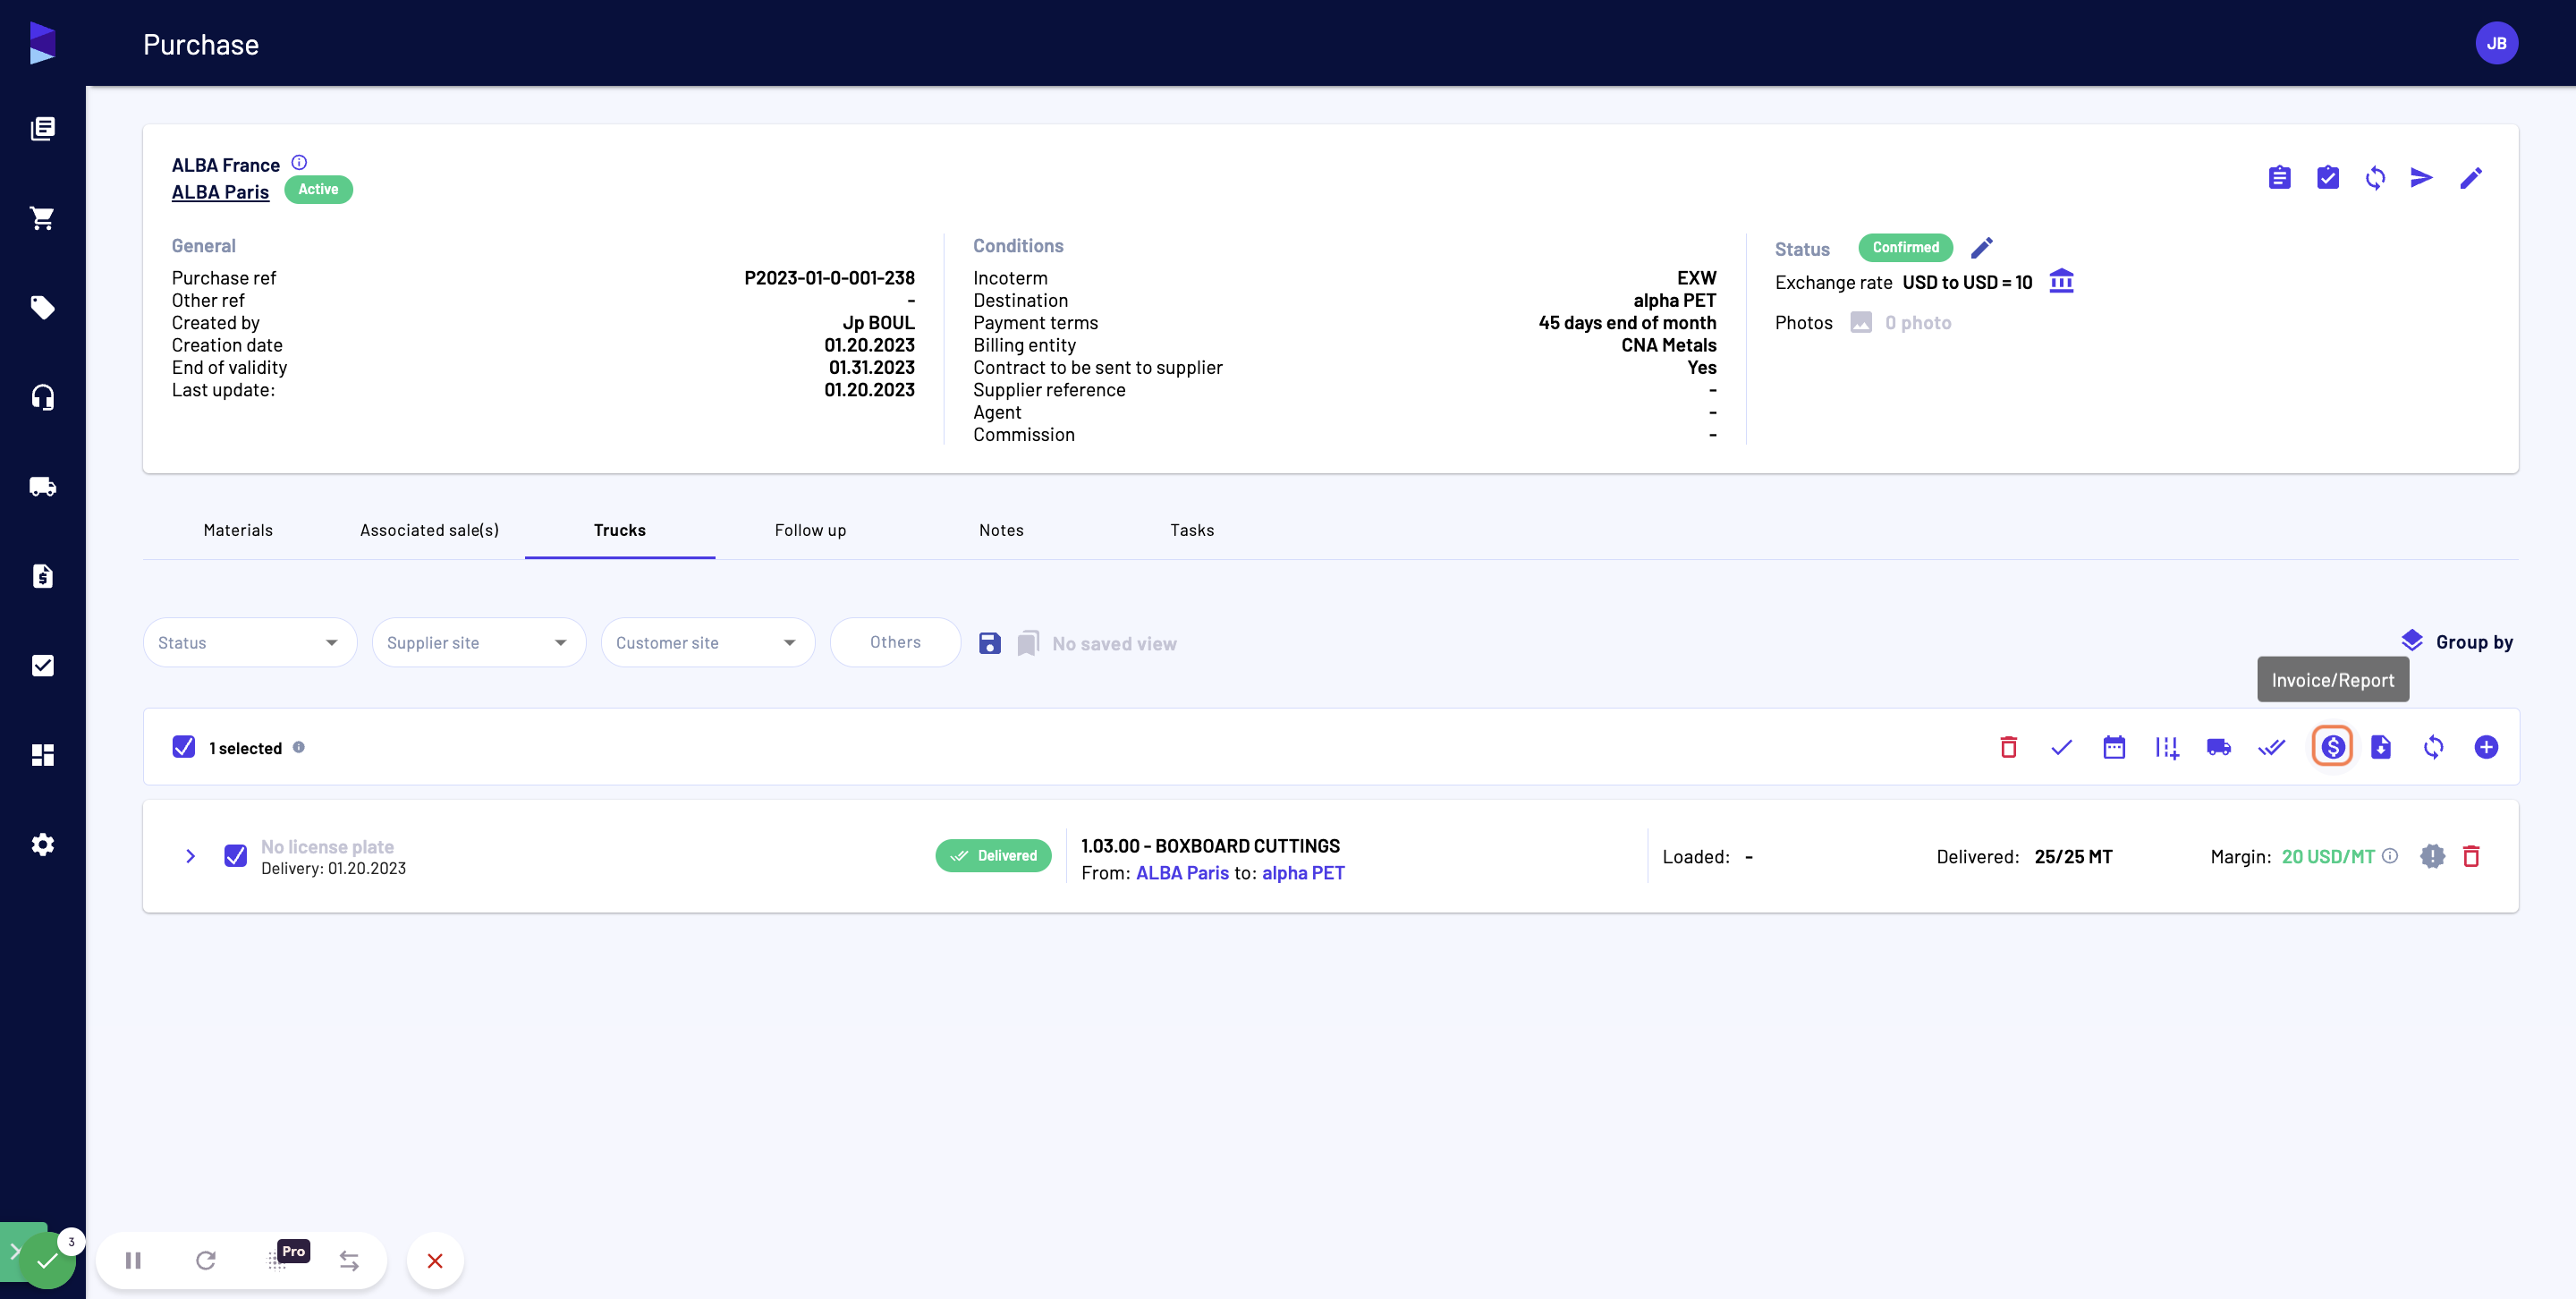Image resolution: width=2576 pixels, height=1299 pixels.
Task: Edit purchase with header pencil icon
Action: click(2470, 178)
